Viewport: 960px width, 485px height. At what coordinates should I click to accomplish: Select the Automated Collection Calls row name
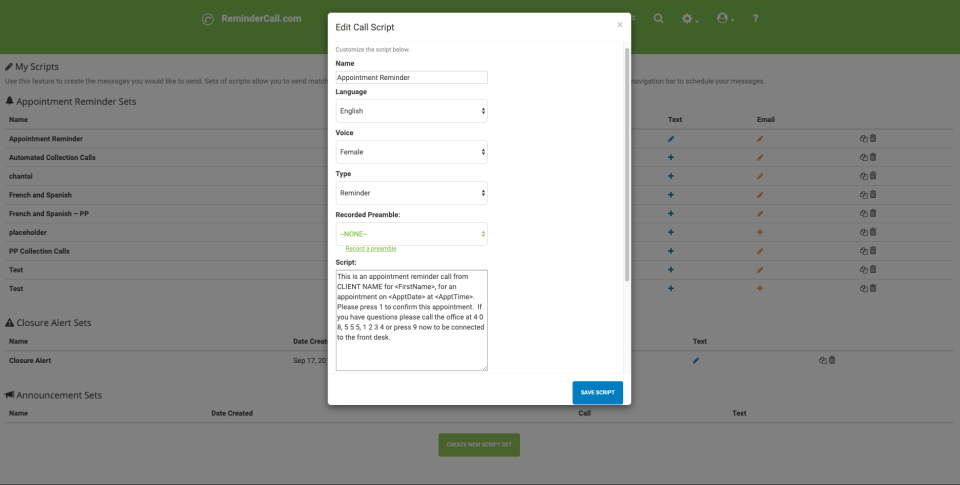[x=52, y=157]
